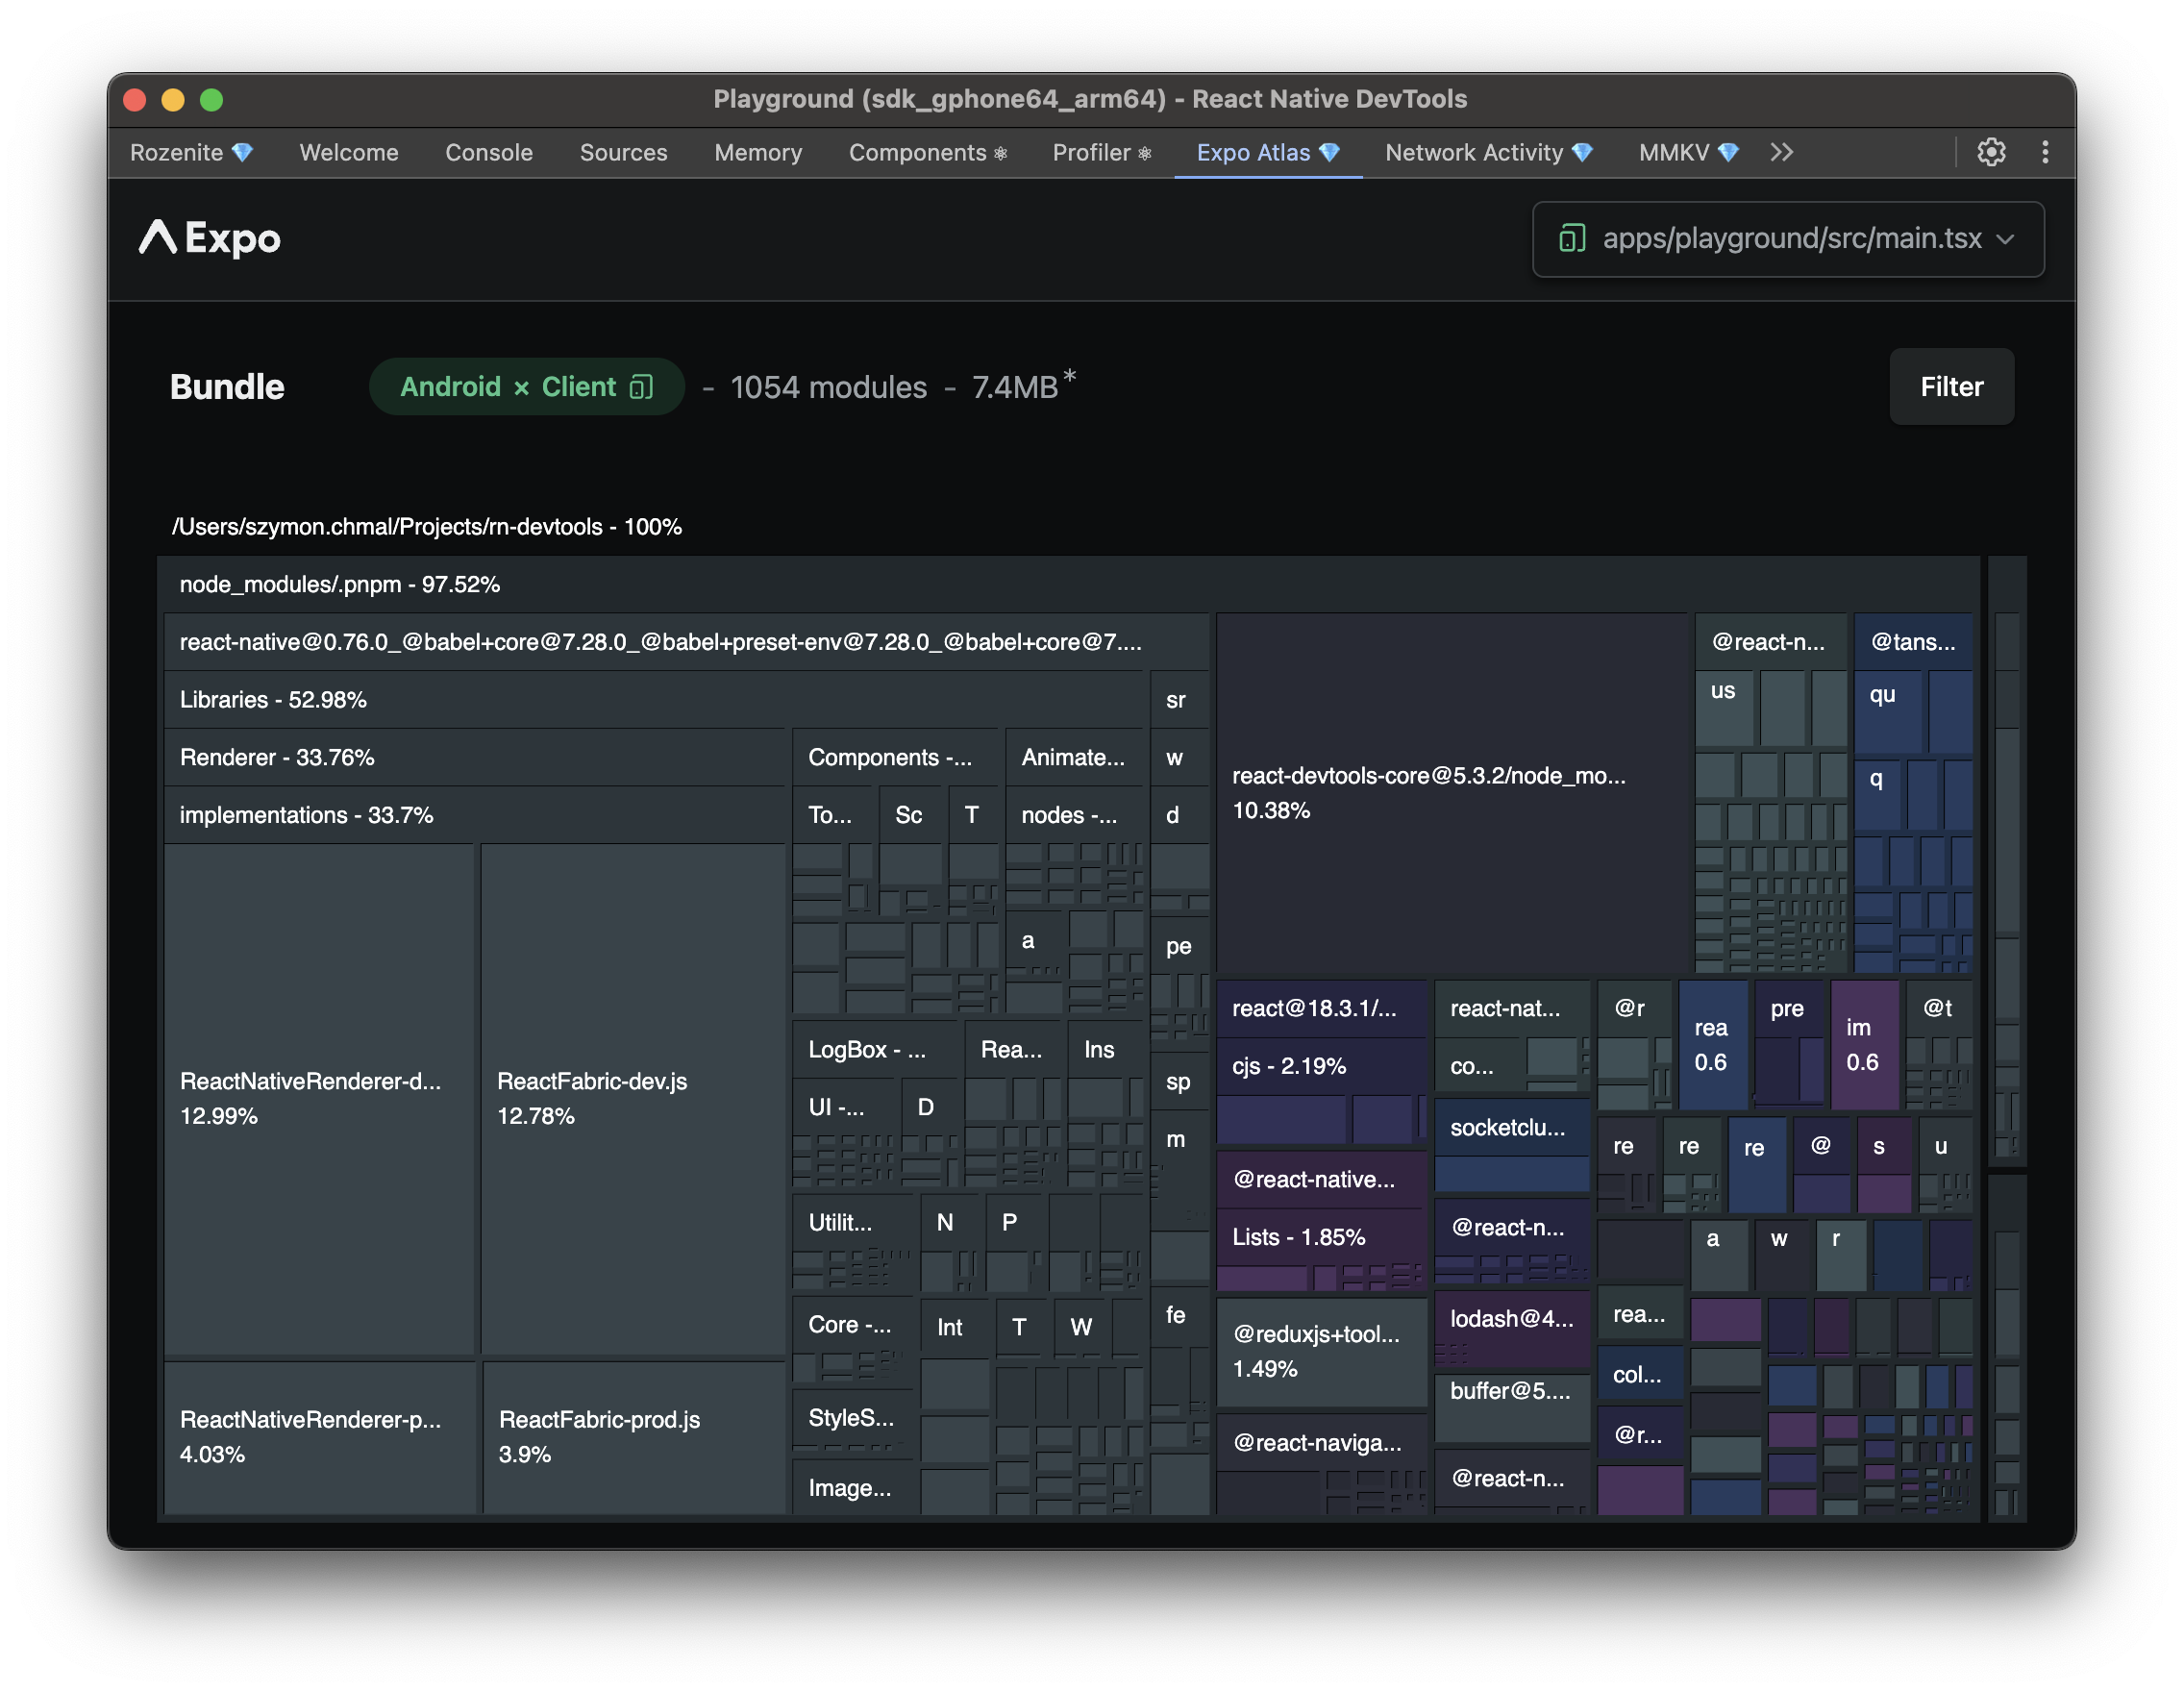Show more tabs via double chevron
Image resolution: width=2184 pixels, height=1692 pixels.
(x=1781, y=152)
